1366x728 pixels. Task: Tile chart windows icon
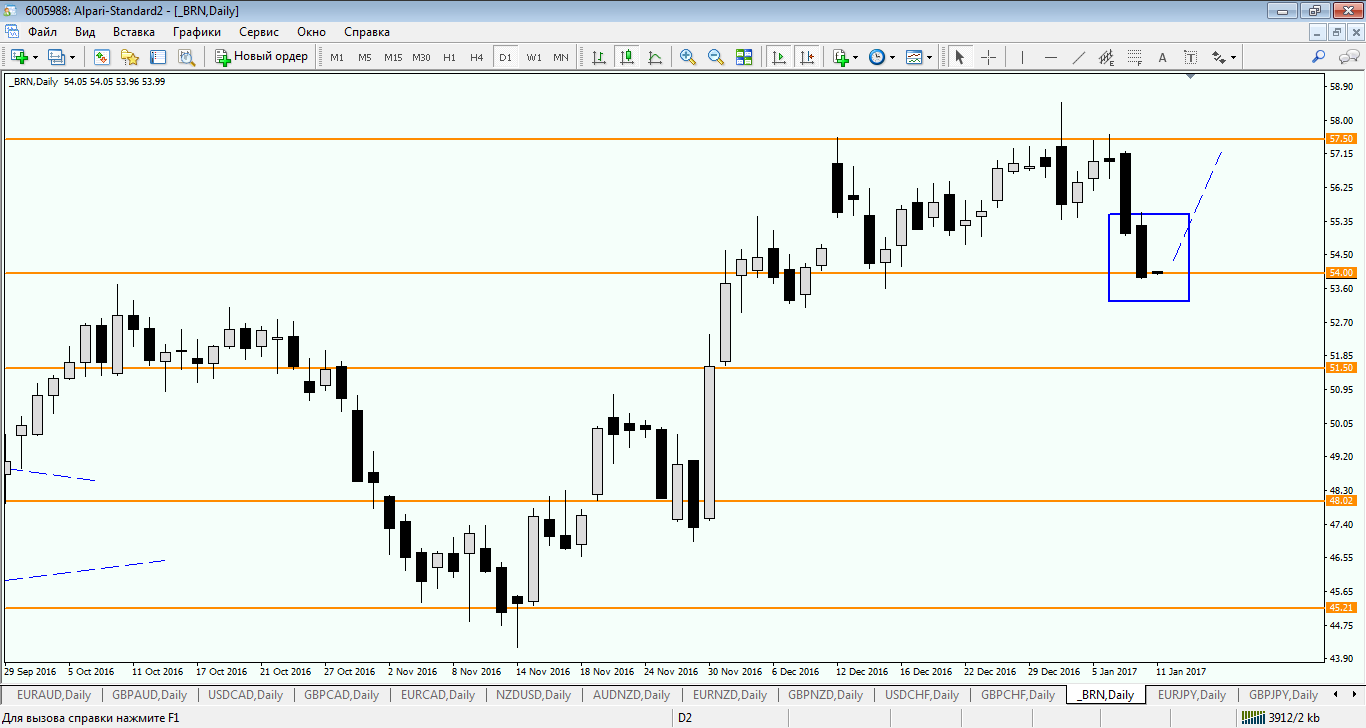[744, 57]
